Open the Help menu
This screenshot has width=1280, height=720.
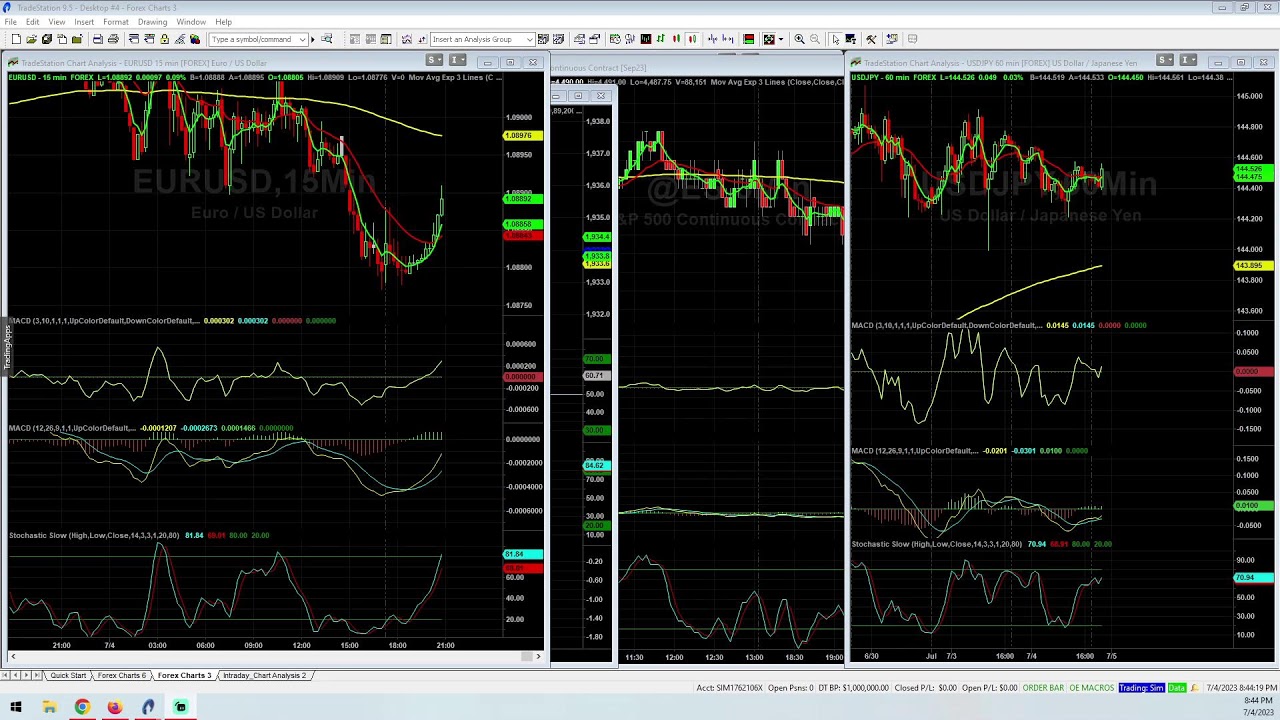click(223, 22)
